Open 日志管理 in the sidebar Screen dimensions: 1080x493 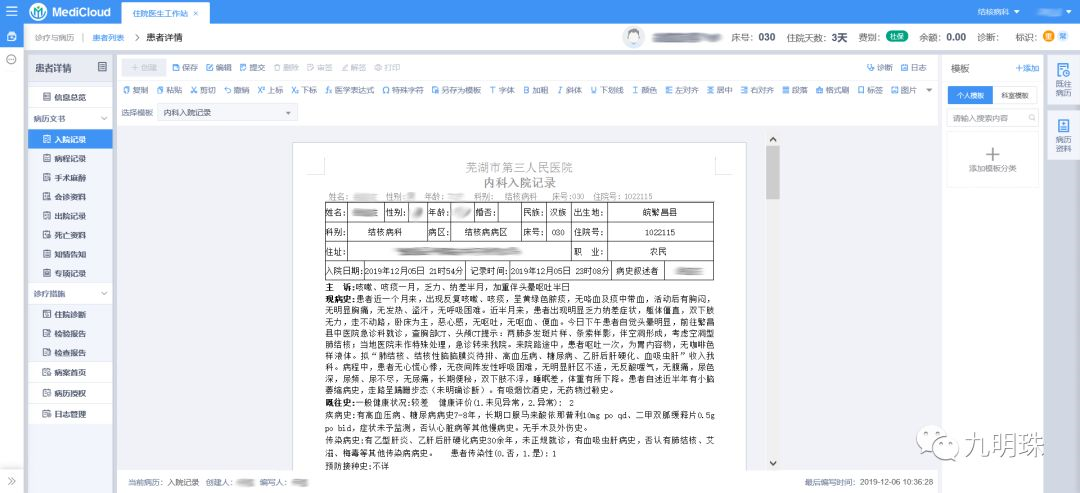point(70,415)
